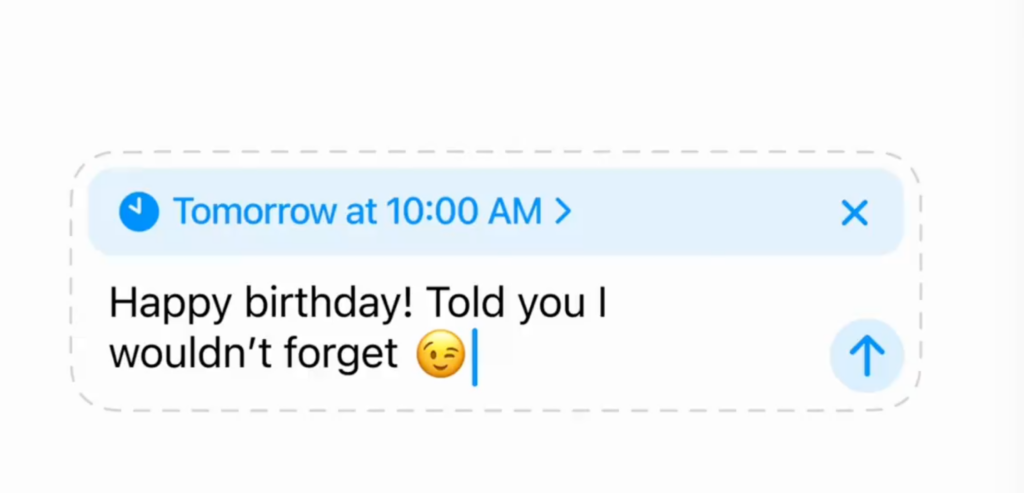Dismiss the scheduled time with X
The image size is (1024, 493).
tap(854, 213)
